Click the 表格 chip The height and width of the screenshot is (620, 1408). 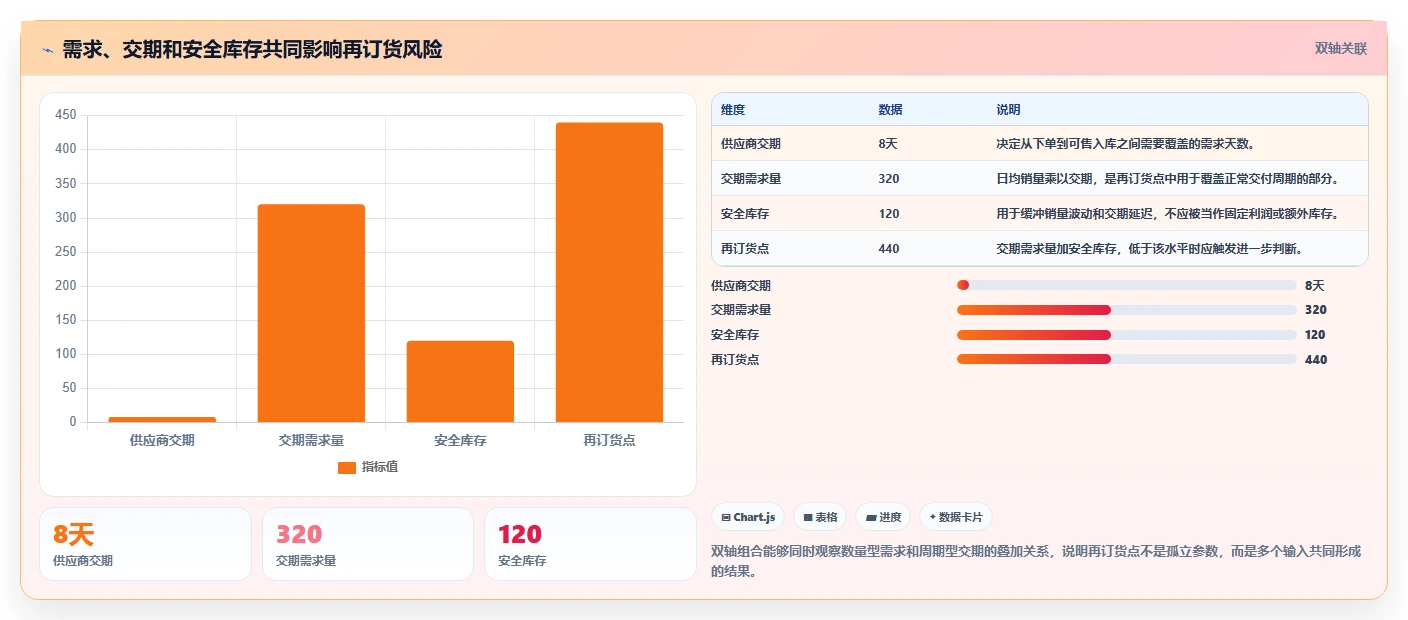[x=820, y=517]
